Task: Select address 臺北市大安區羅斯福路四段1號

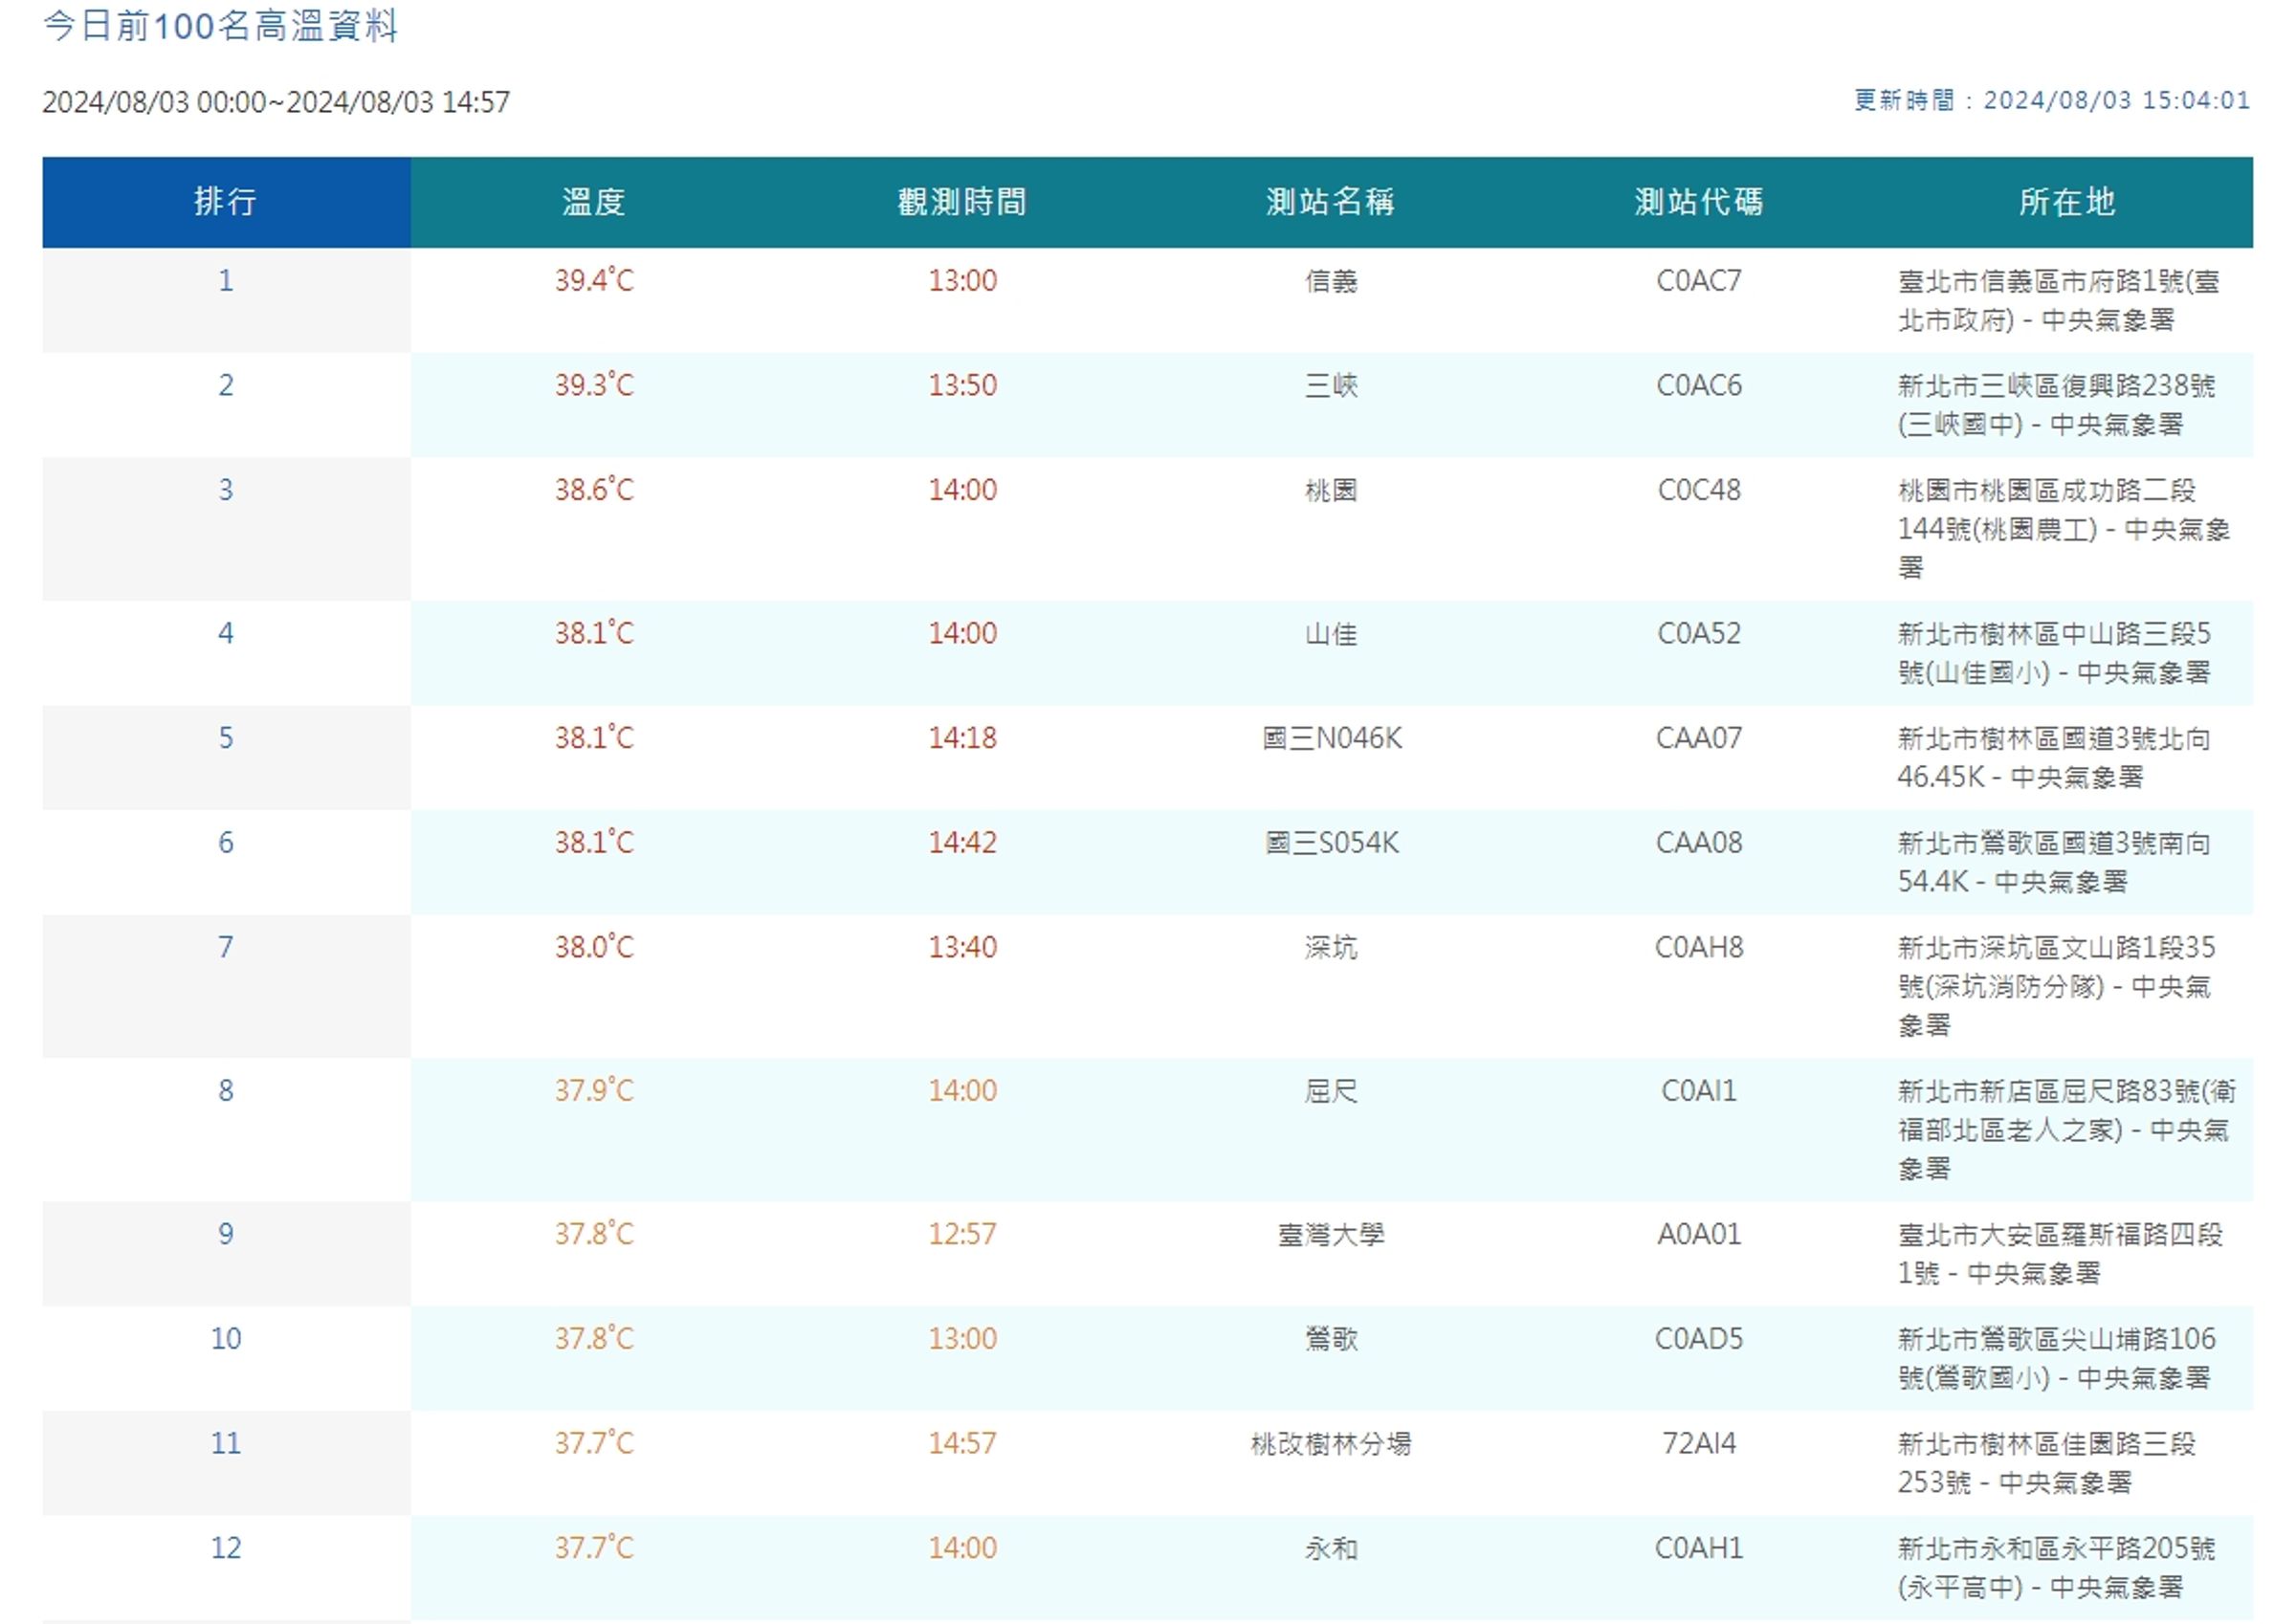Action: [2061, 1254]
